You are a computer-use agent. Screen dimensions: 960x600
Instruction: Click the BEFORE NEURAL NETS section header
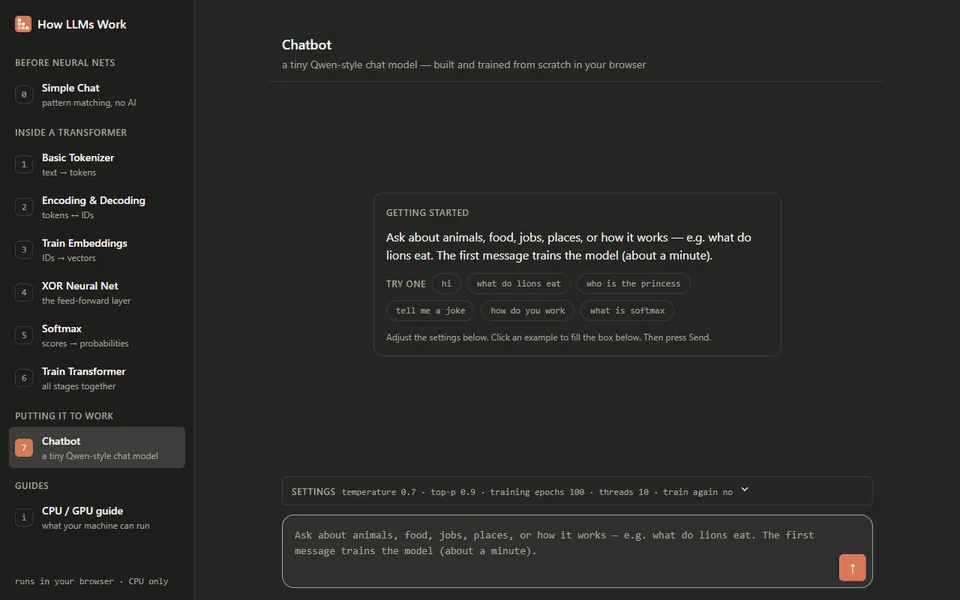tap(65, 62)
